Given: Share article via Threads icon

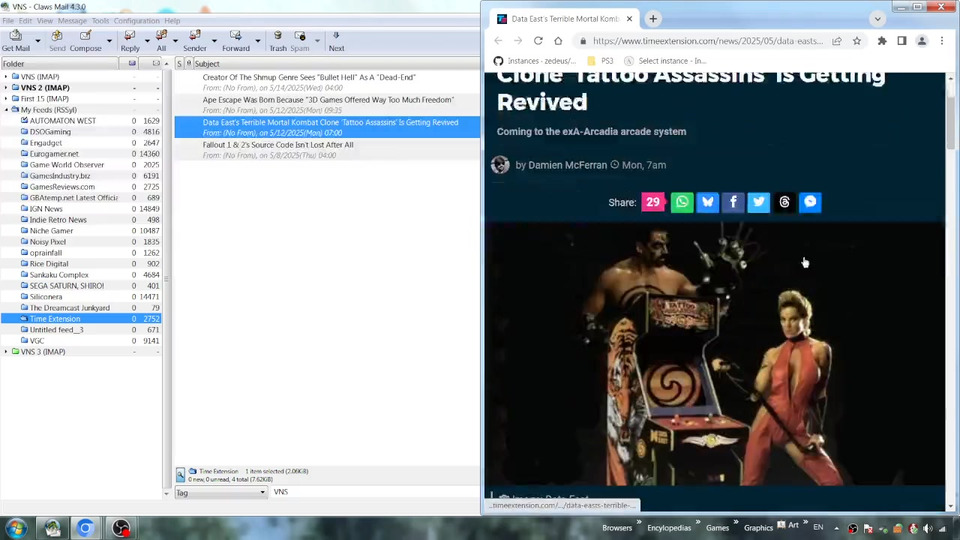Looking at the screenshot, I should click(784, 202).
